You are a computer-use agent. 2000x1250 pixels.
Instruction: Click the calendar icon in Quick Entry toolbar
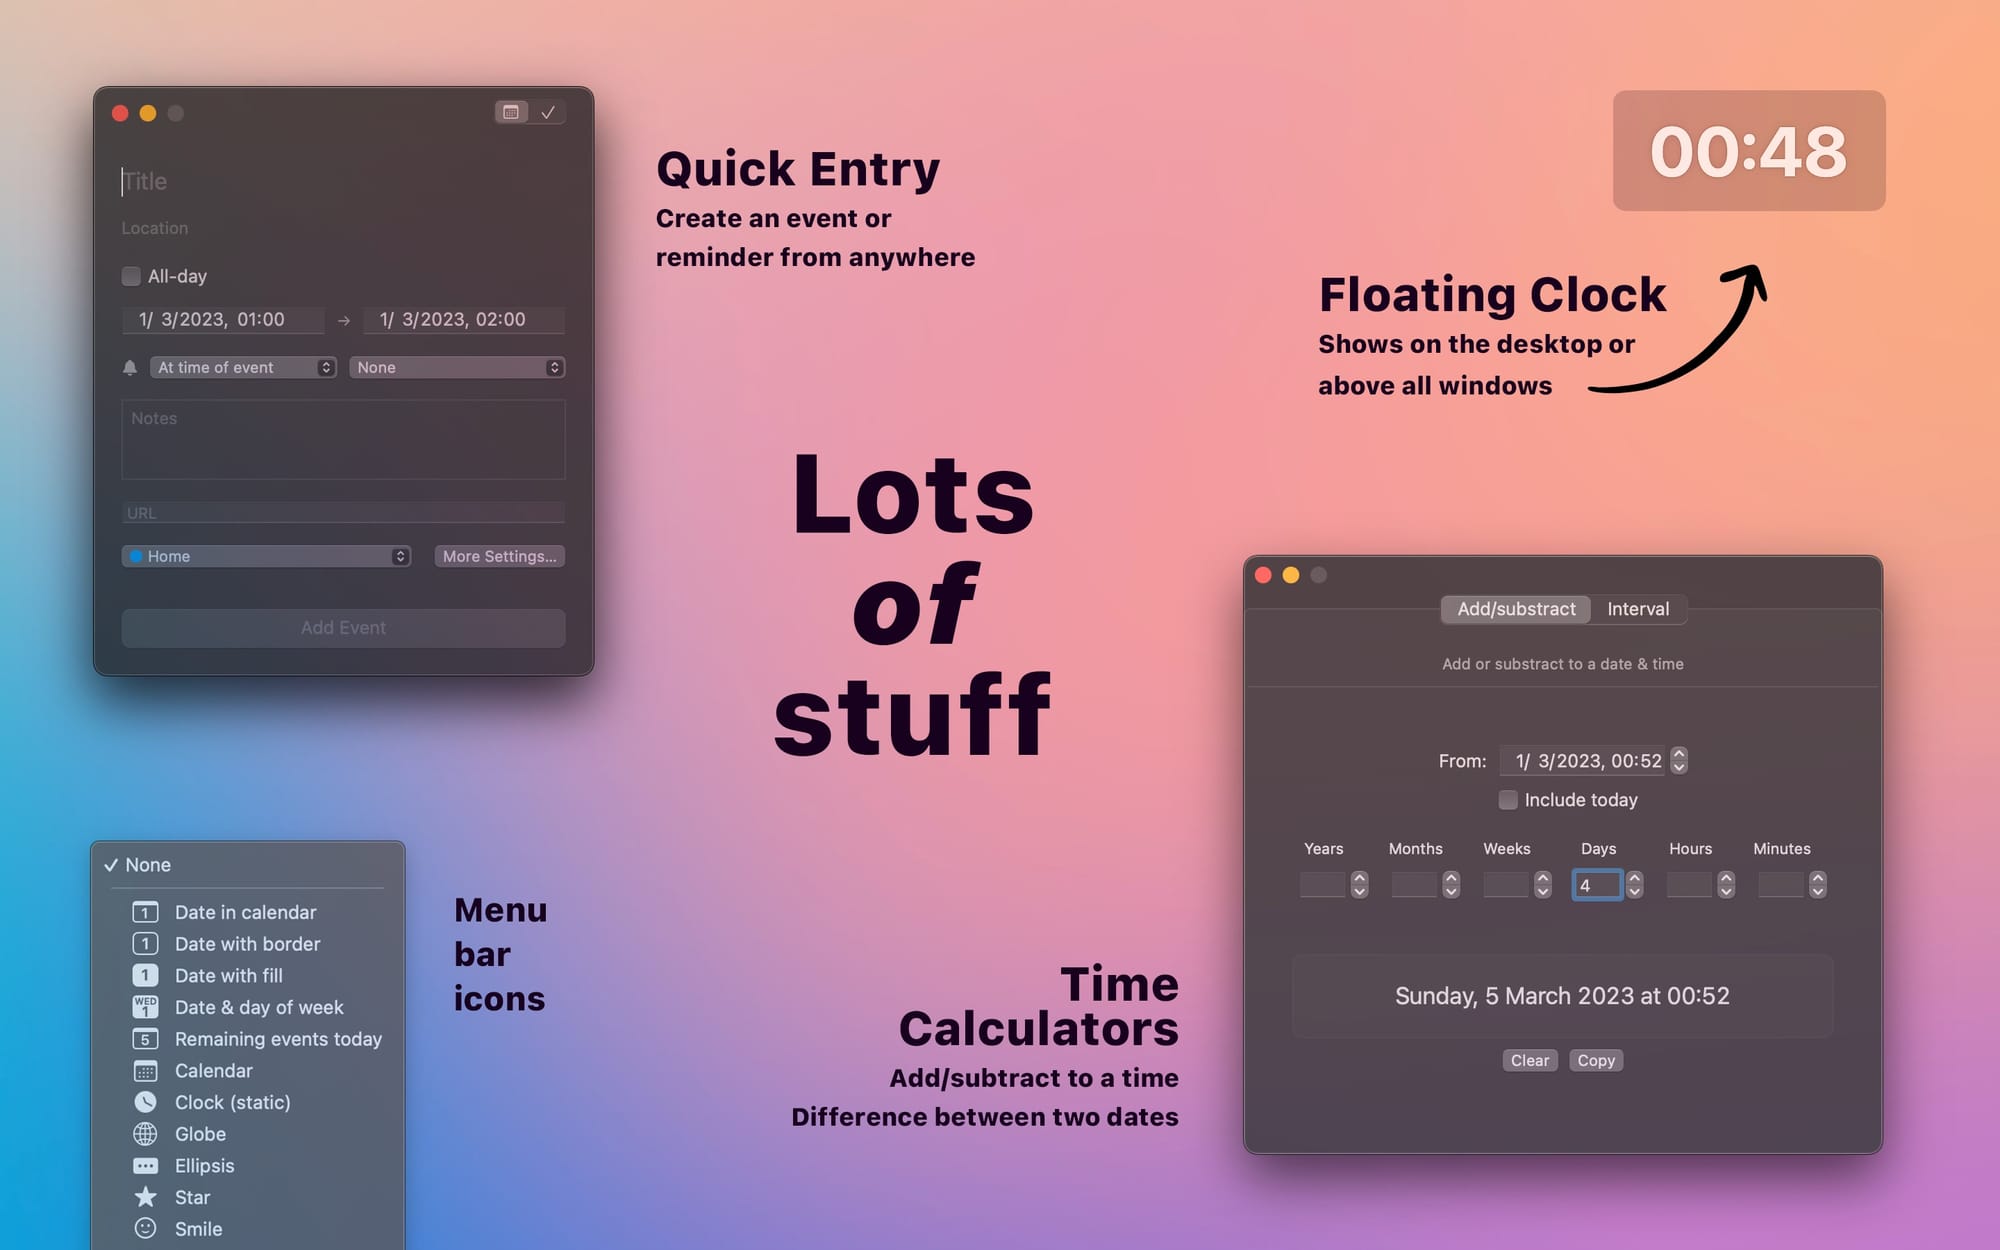(x=511, y=112)
